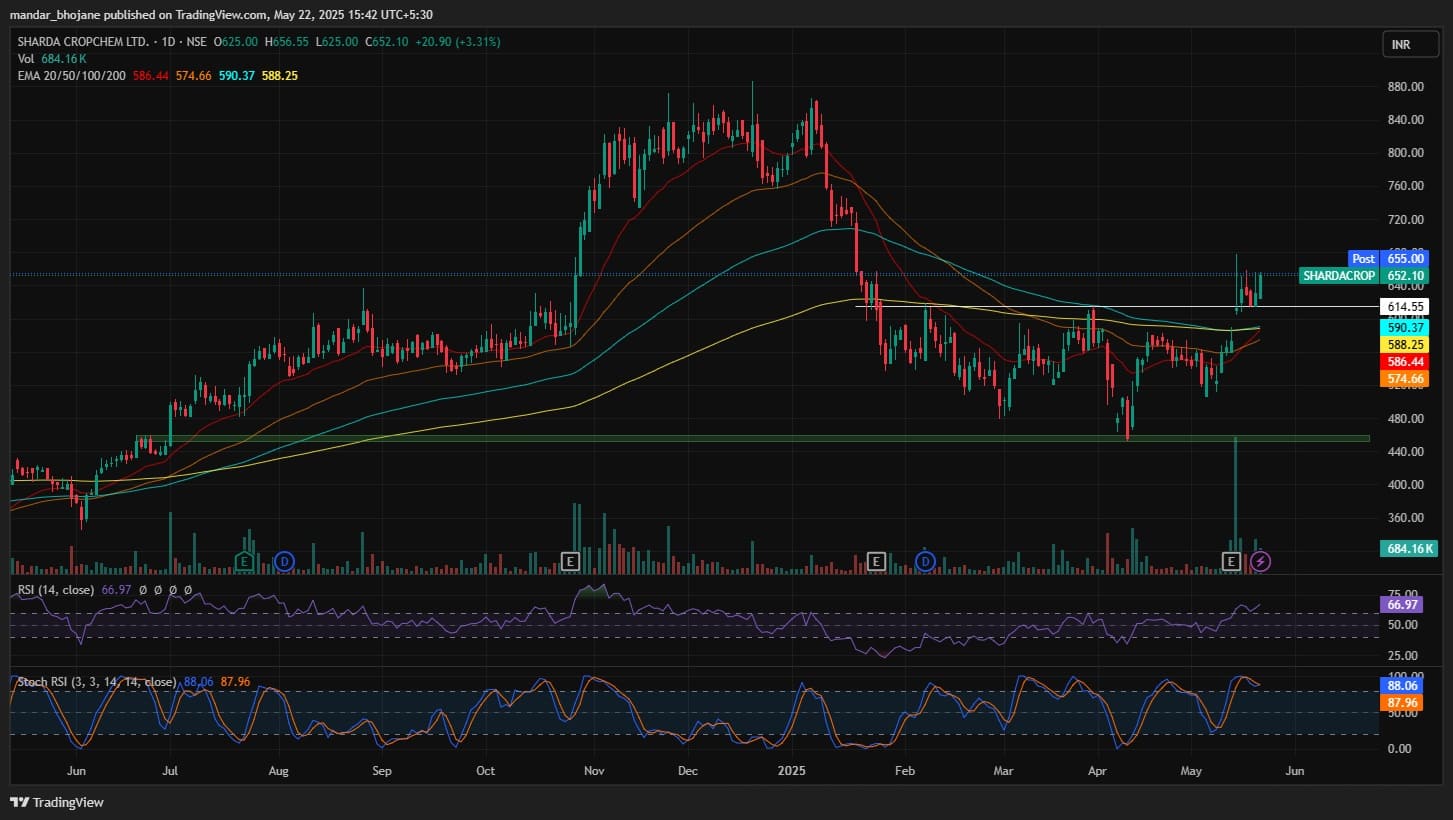Click the green earnings marker near August
Screen dimensions: 1453x820
pos(244,561)
